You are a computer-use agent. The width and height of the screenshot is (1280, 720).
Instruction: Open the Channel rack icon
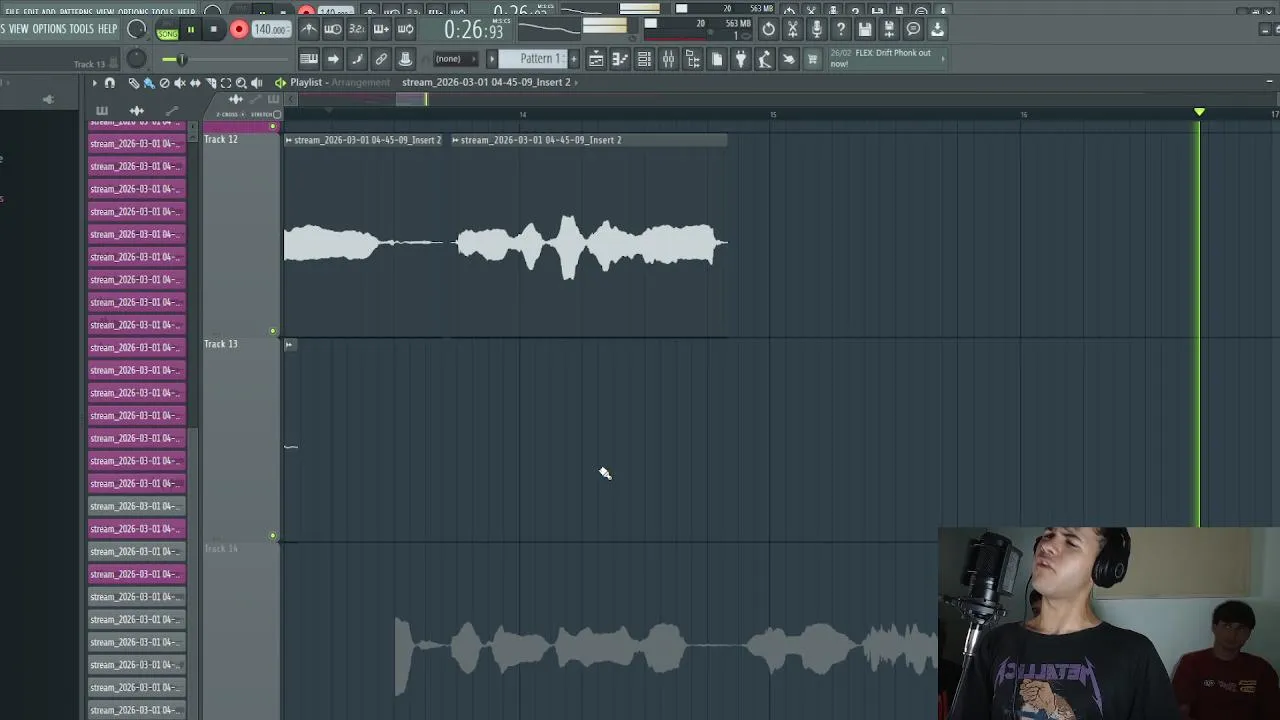click(x=644, y=59)
